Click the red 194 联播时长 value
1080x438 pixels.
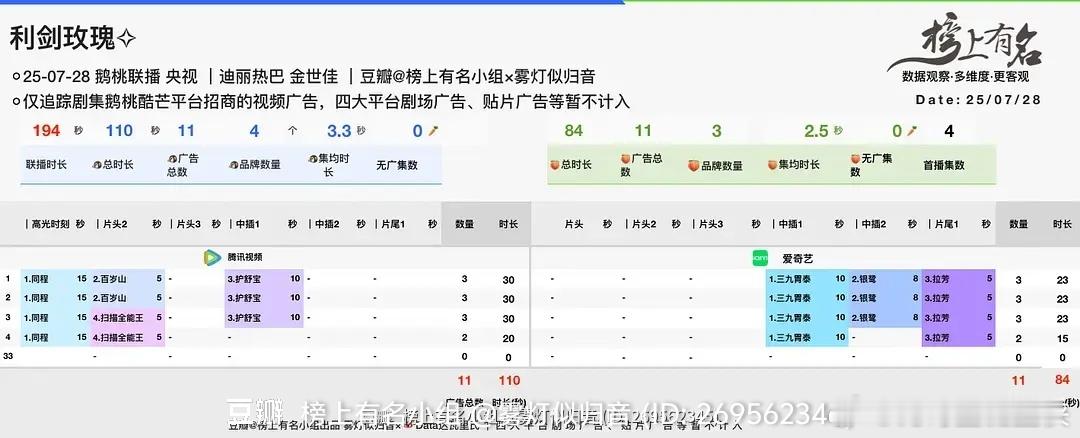coord(46,131)
